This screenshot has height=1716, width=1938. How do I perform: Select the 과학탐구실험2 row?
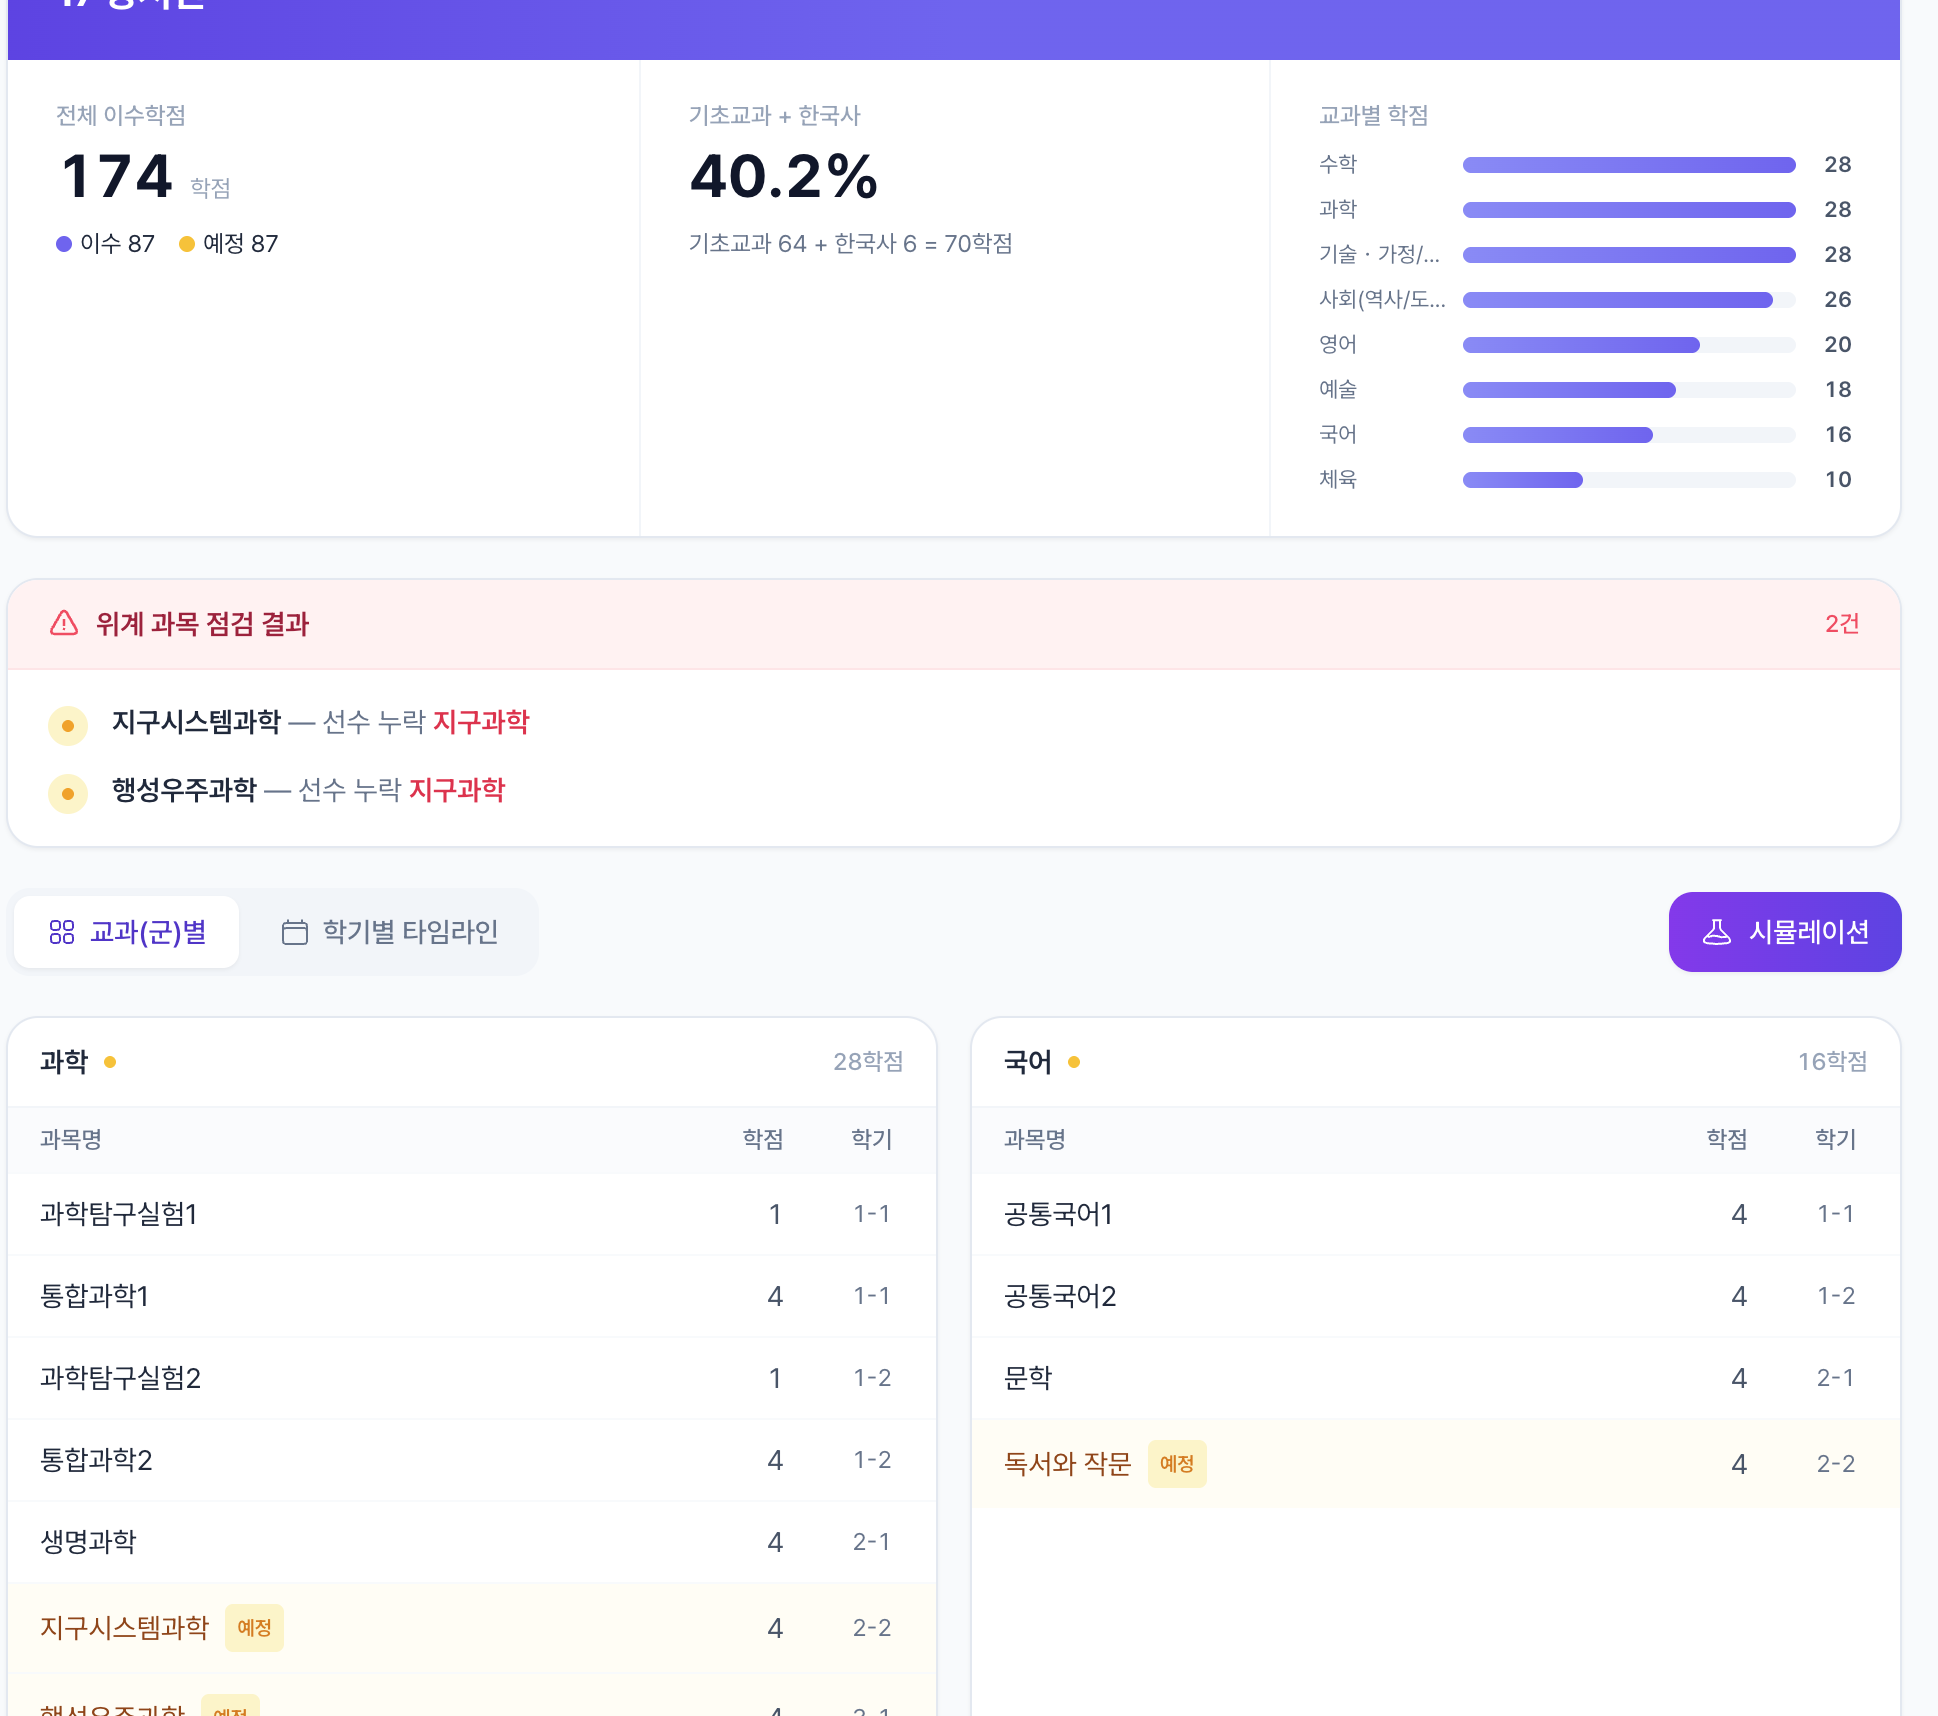coord(472,1378)
